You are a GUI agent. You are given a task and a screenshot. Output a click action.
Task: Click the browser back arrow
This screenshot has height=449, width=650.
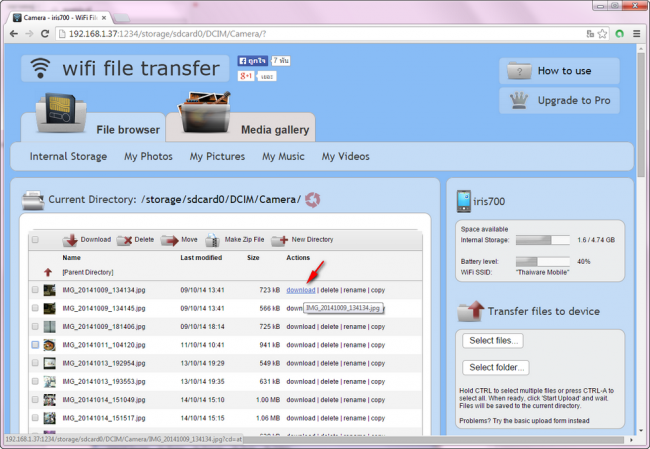click(x=14, y=34)
